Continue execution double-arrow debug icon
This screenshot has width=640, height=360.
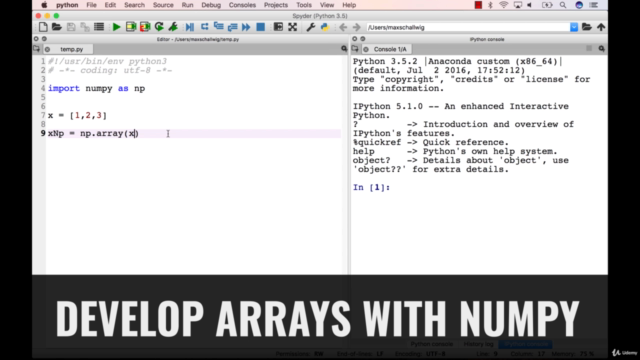(x=246, y=27)
